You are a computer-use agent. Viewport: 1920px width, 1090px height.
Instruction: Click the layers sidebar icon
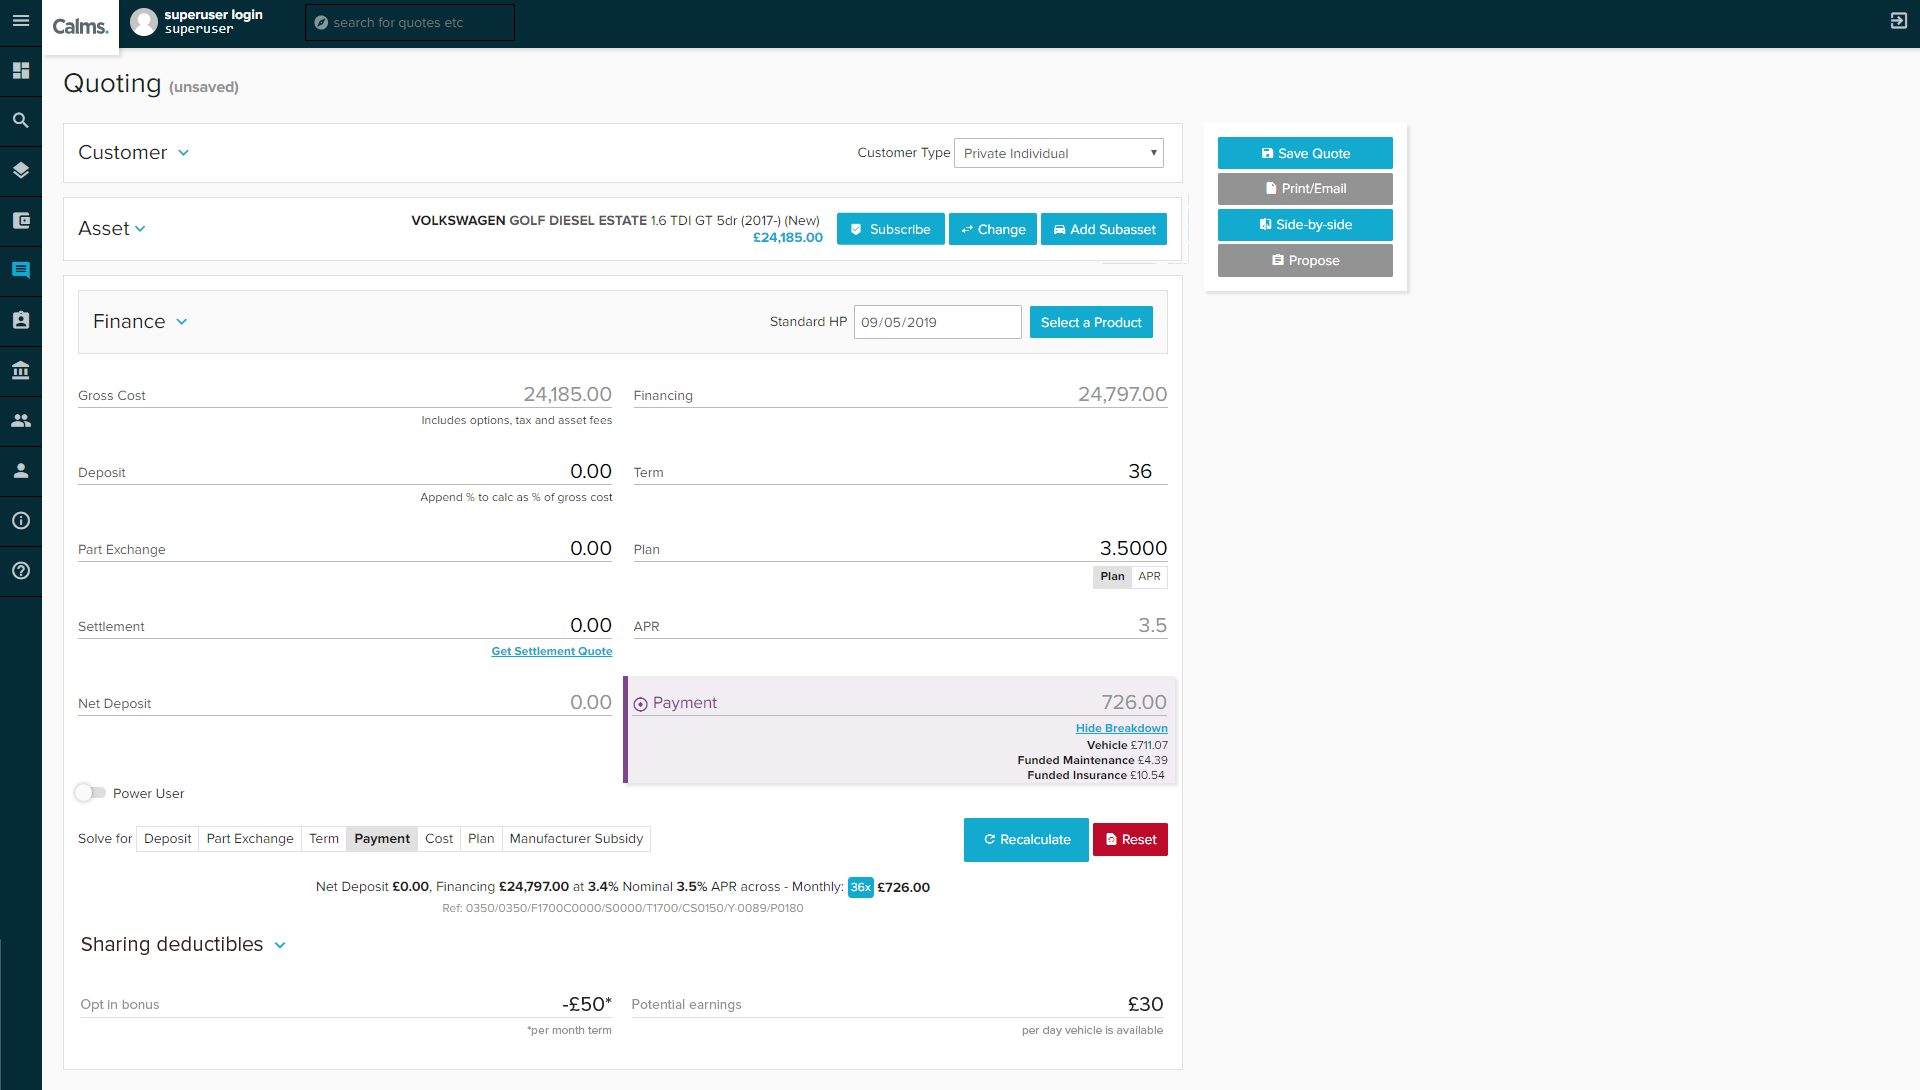(20, 171)
